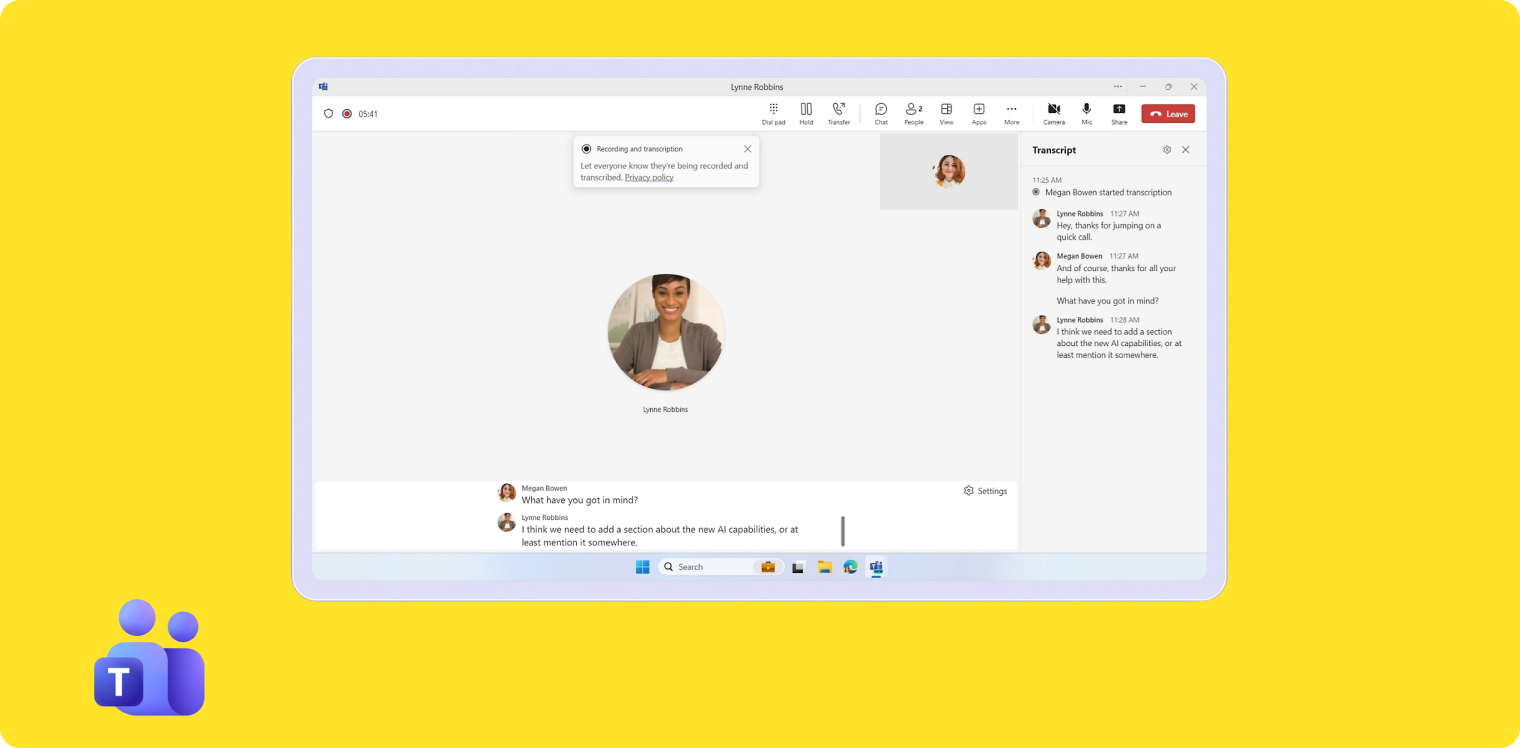Viewport: 1520px width, 748px height.
Task: Click Teams logo in title bar
Action: [x=323, y=87]
